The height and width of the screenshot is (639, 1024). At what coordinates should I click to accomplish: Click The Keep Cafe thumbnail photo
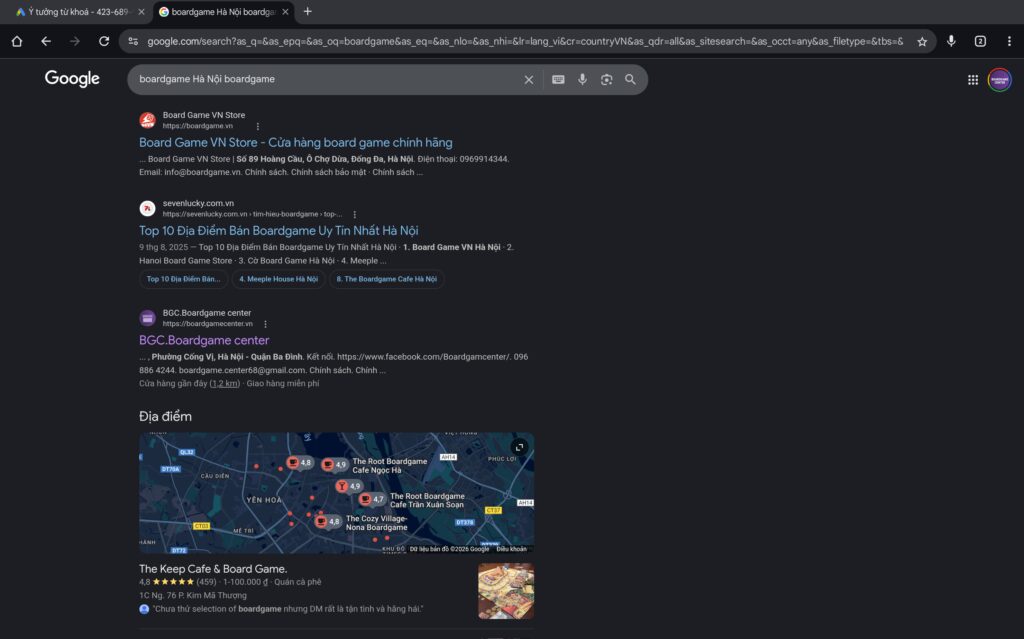505,591
